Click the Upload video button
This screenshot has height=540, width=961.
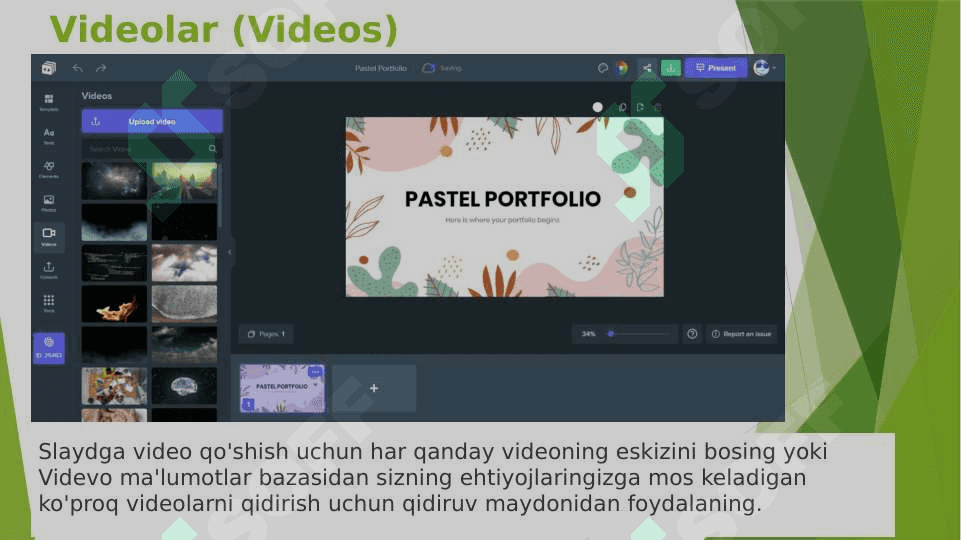[152, 121]
